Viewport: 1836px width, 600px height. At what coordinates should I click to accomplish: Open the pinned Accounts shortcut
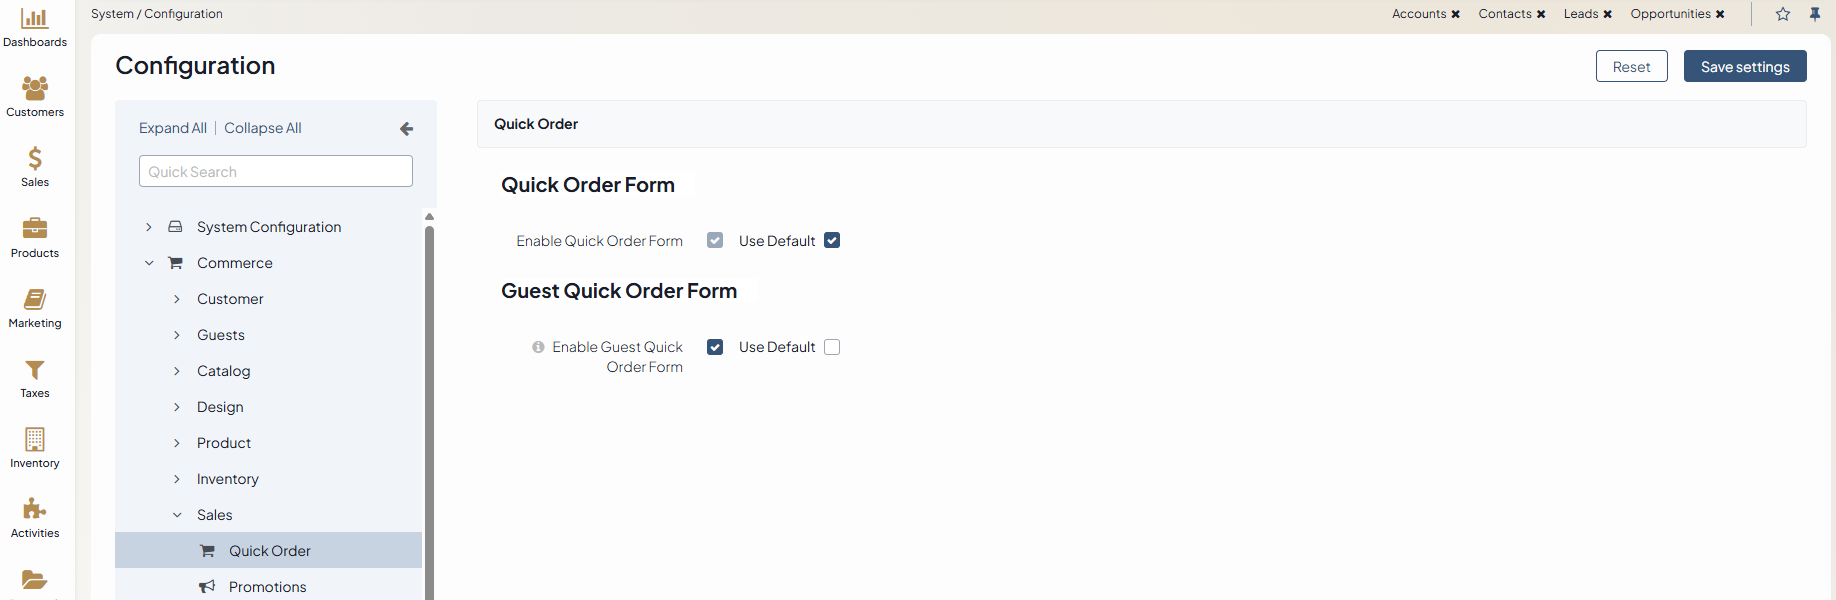coord(1419,14)
